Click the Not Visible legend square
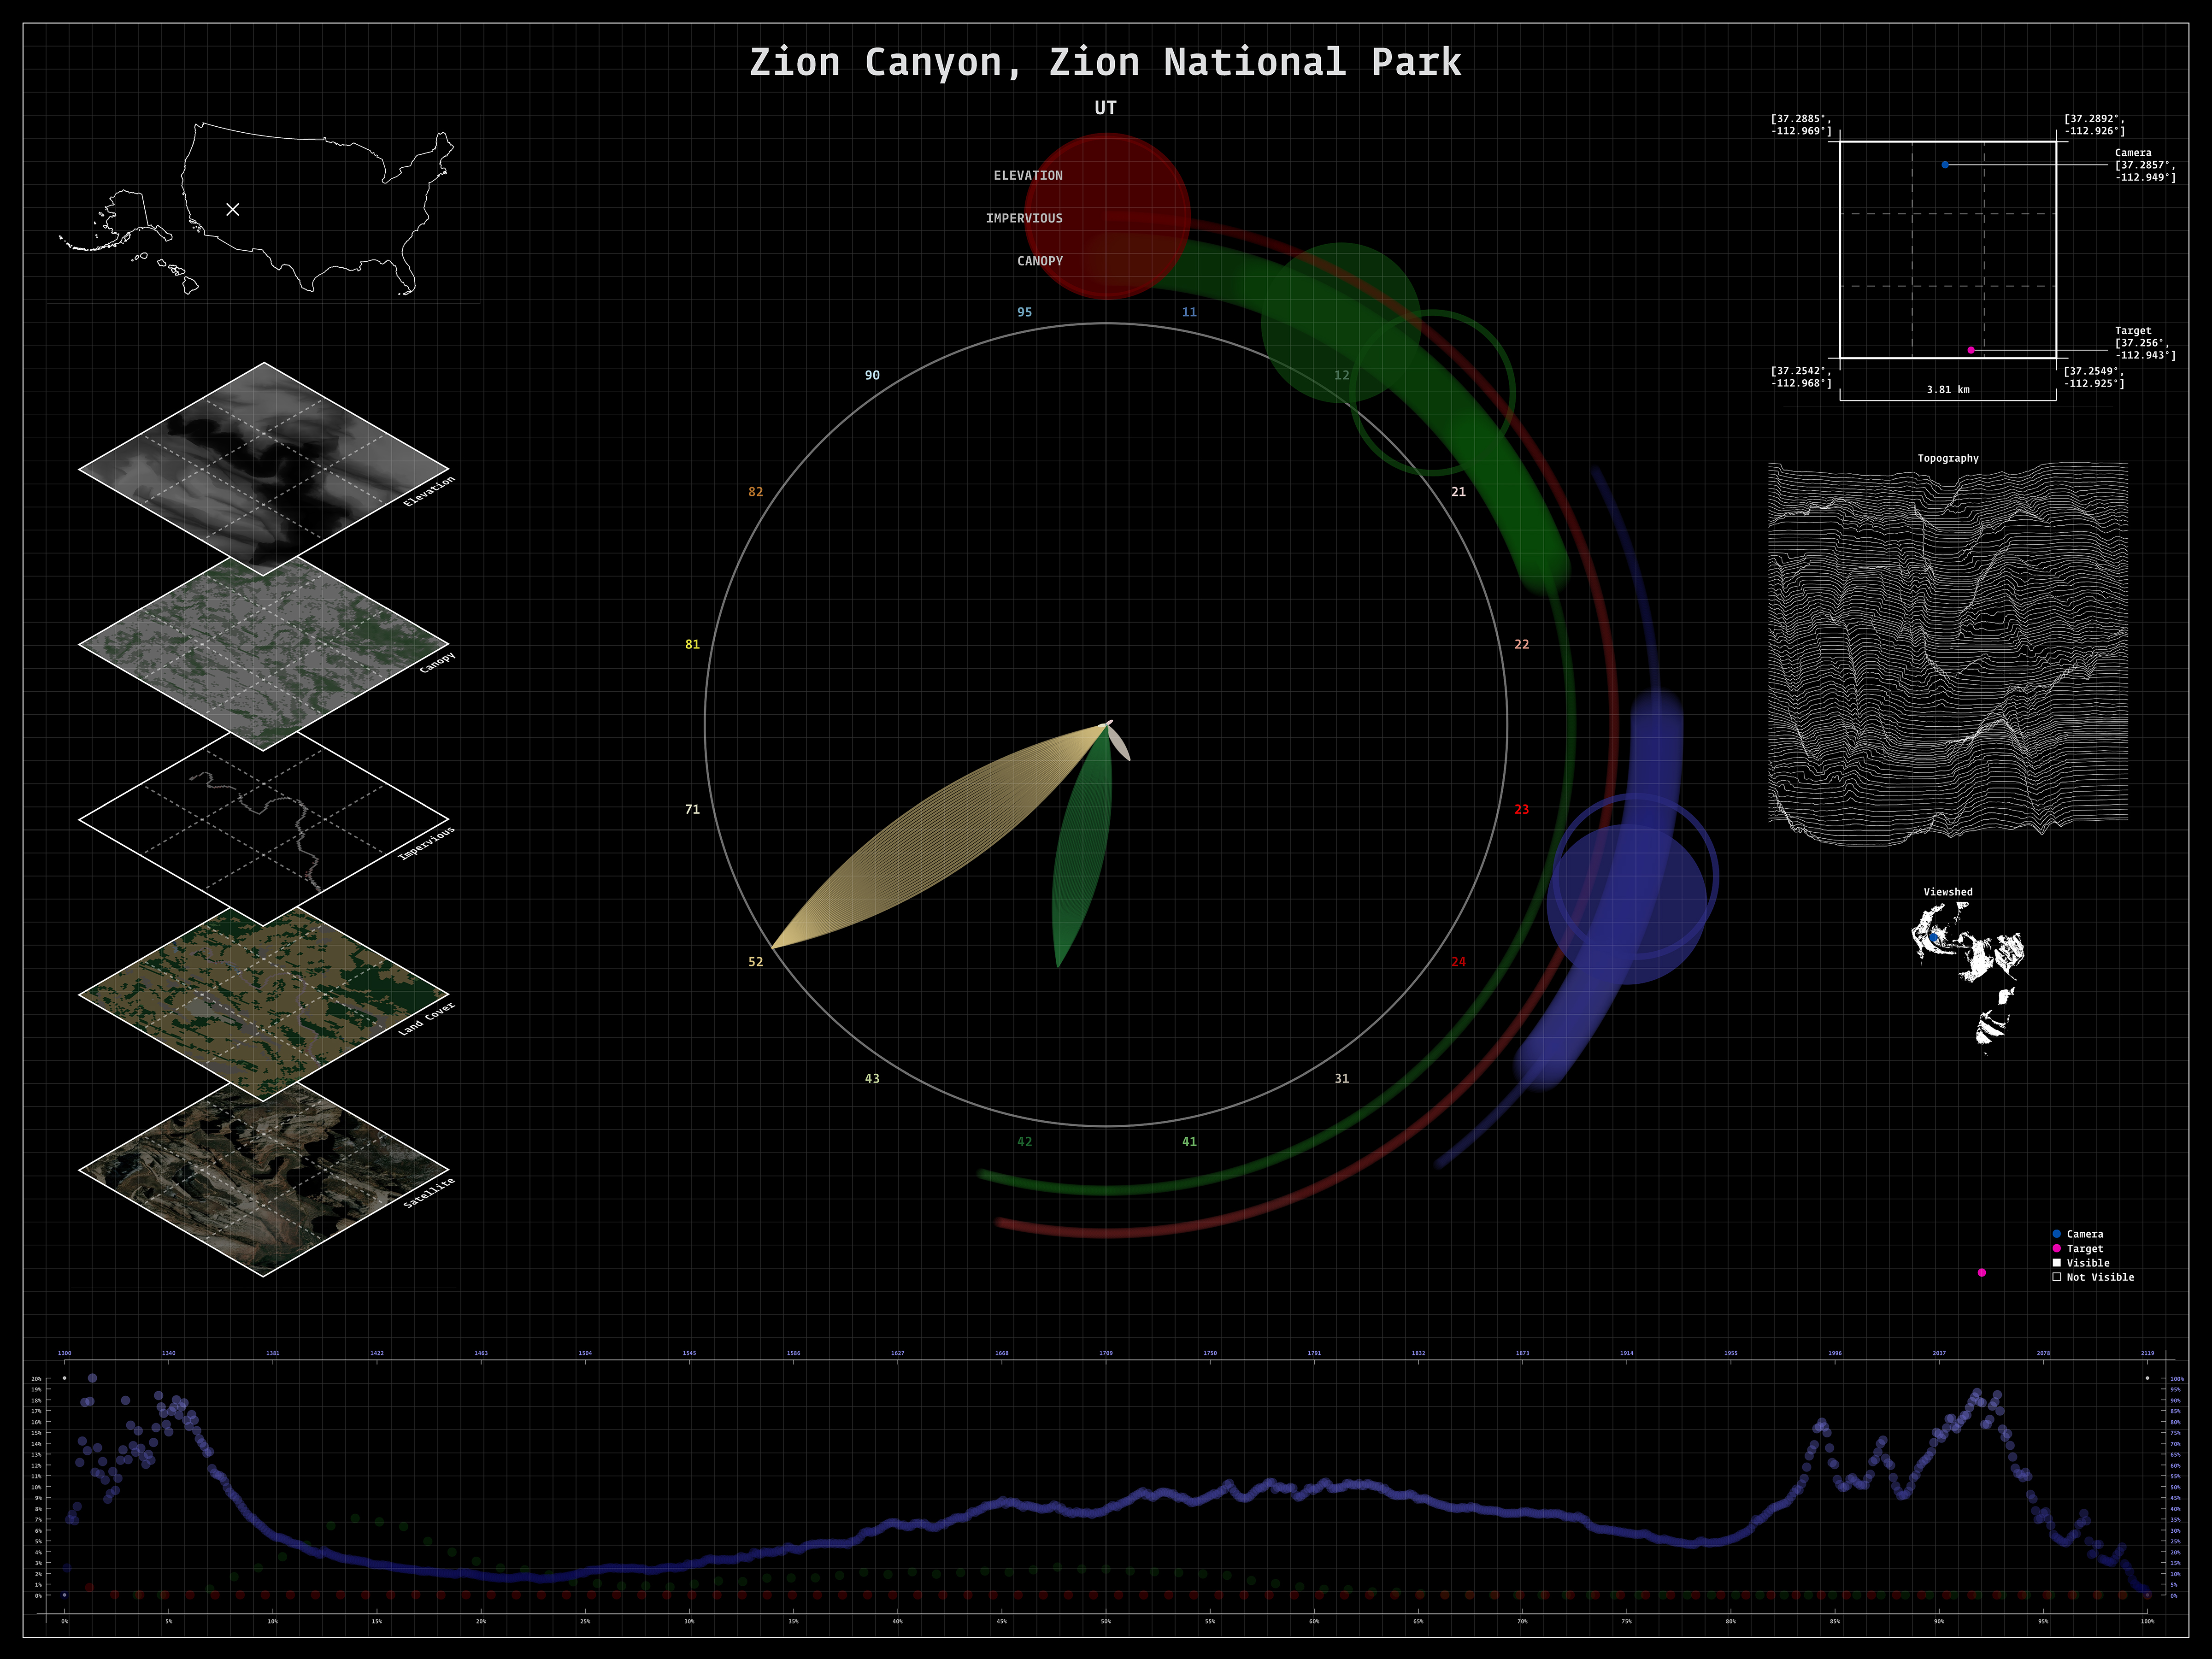The height and width of the screenshot is (1659, 2212). [x=2057, y=1277]
